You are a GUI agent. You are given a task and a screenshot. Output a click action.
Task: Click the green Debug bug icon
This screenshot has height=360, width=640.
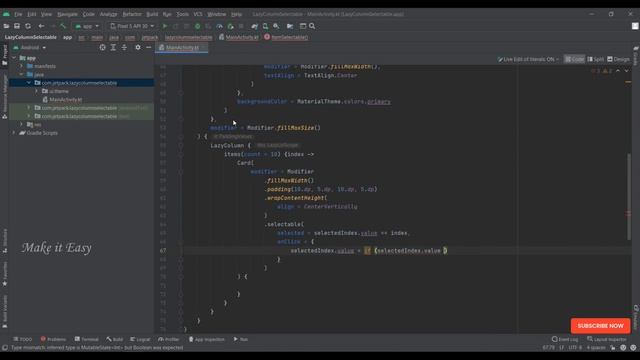click(198, 26)
